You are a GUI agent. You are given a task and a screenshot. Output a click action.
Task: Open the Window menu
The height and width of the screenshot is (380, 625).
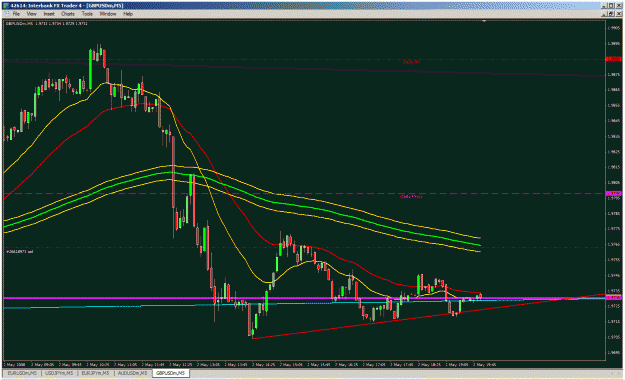(108, 14)
